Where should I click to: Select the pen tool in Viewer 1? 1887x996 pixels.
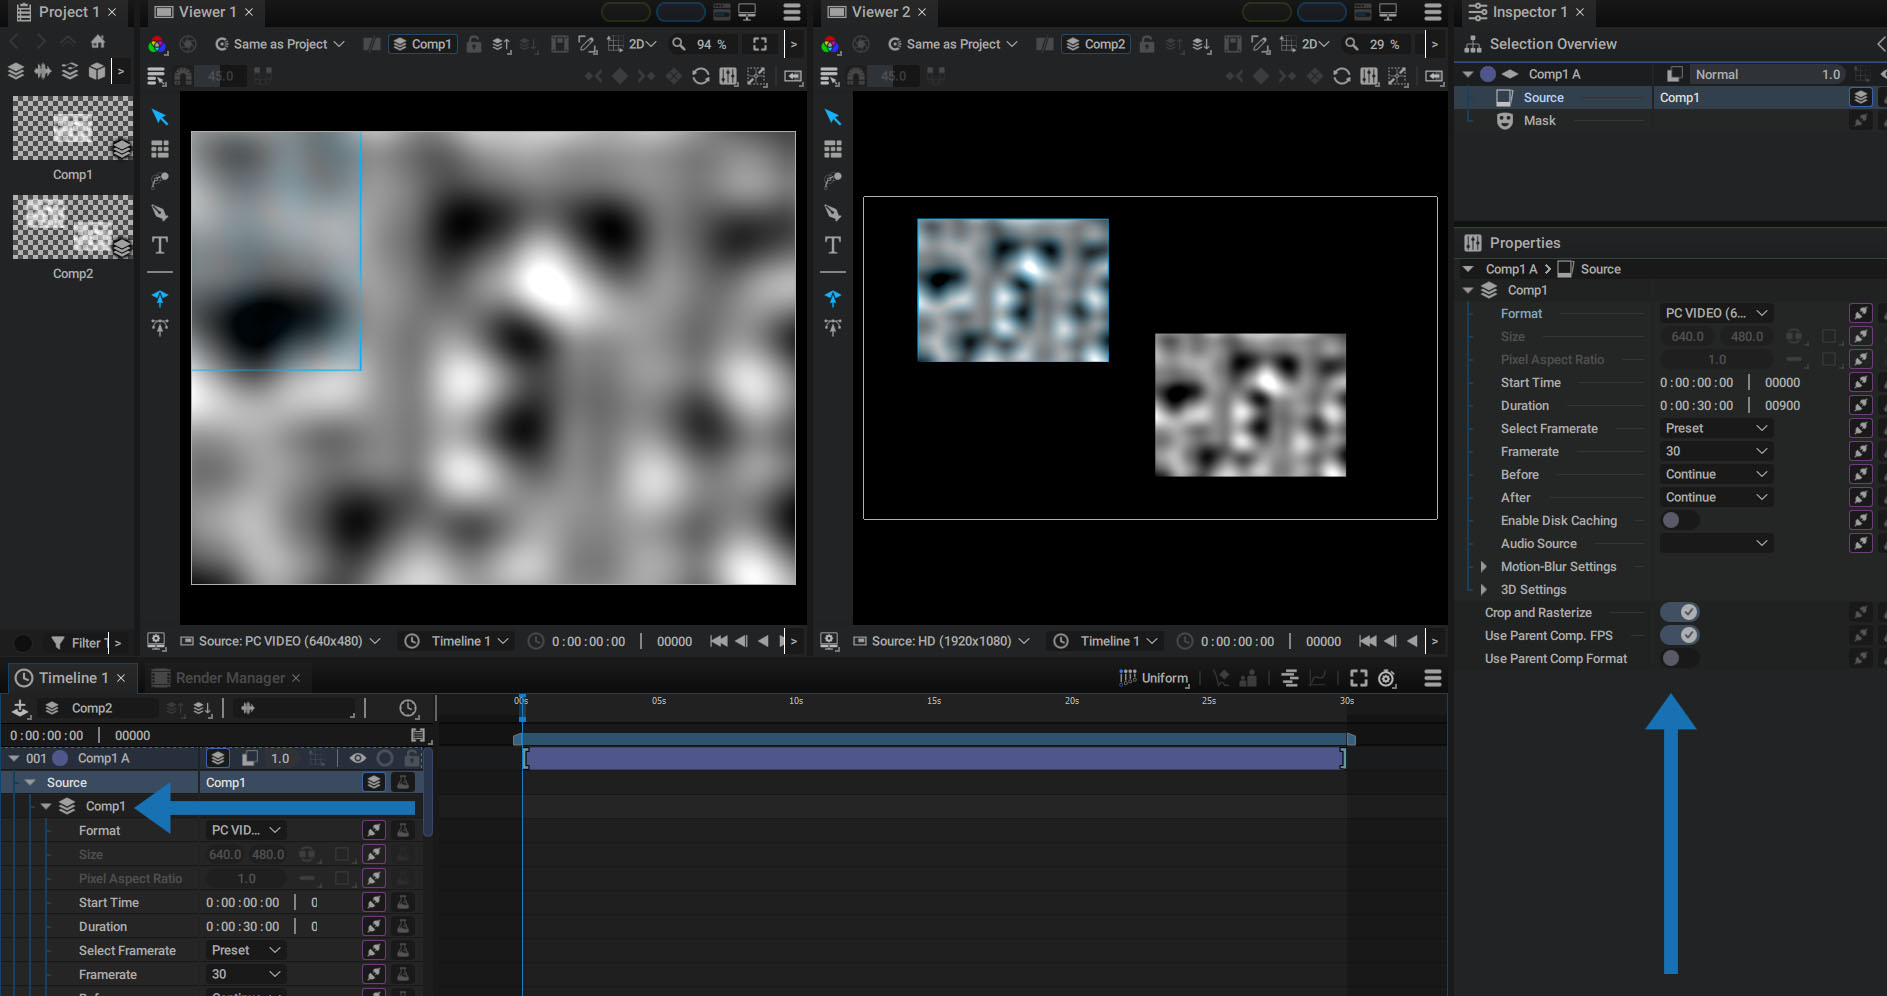tap(160, 213)
